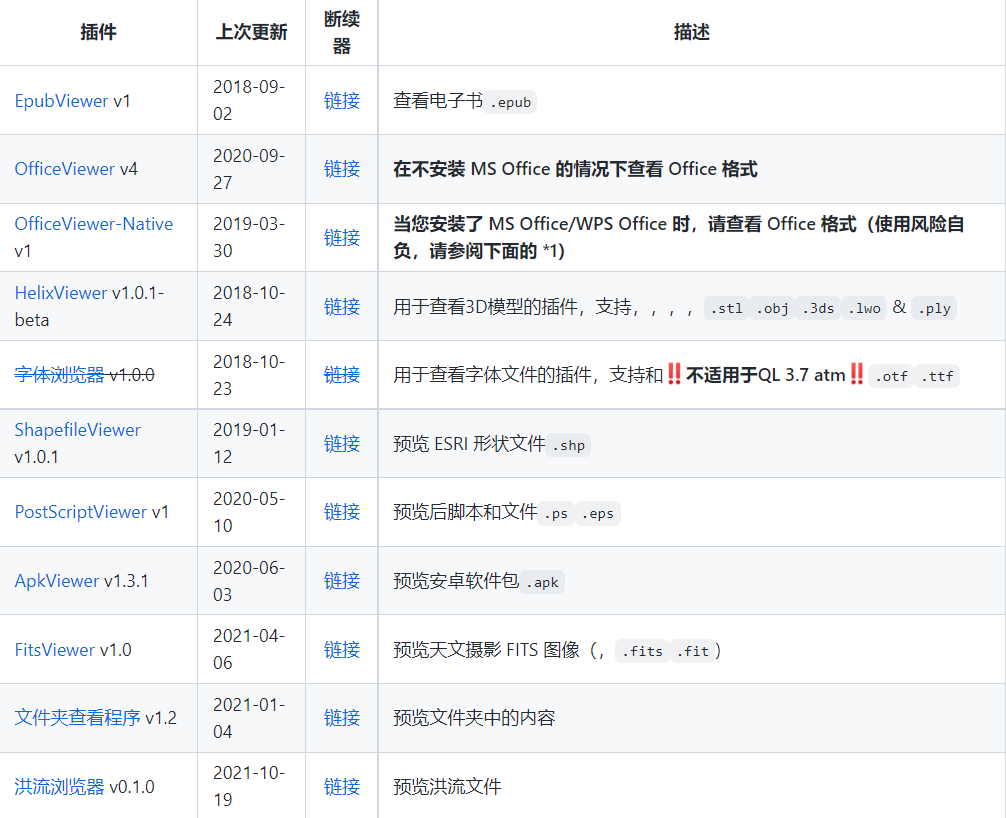1006x818 pixels.
Task: Click 链接 in the ShapefileViewer row
Action: 341,444
